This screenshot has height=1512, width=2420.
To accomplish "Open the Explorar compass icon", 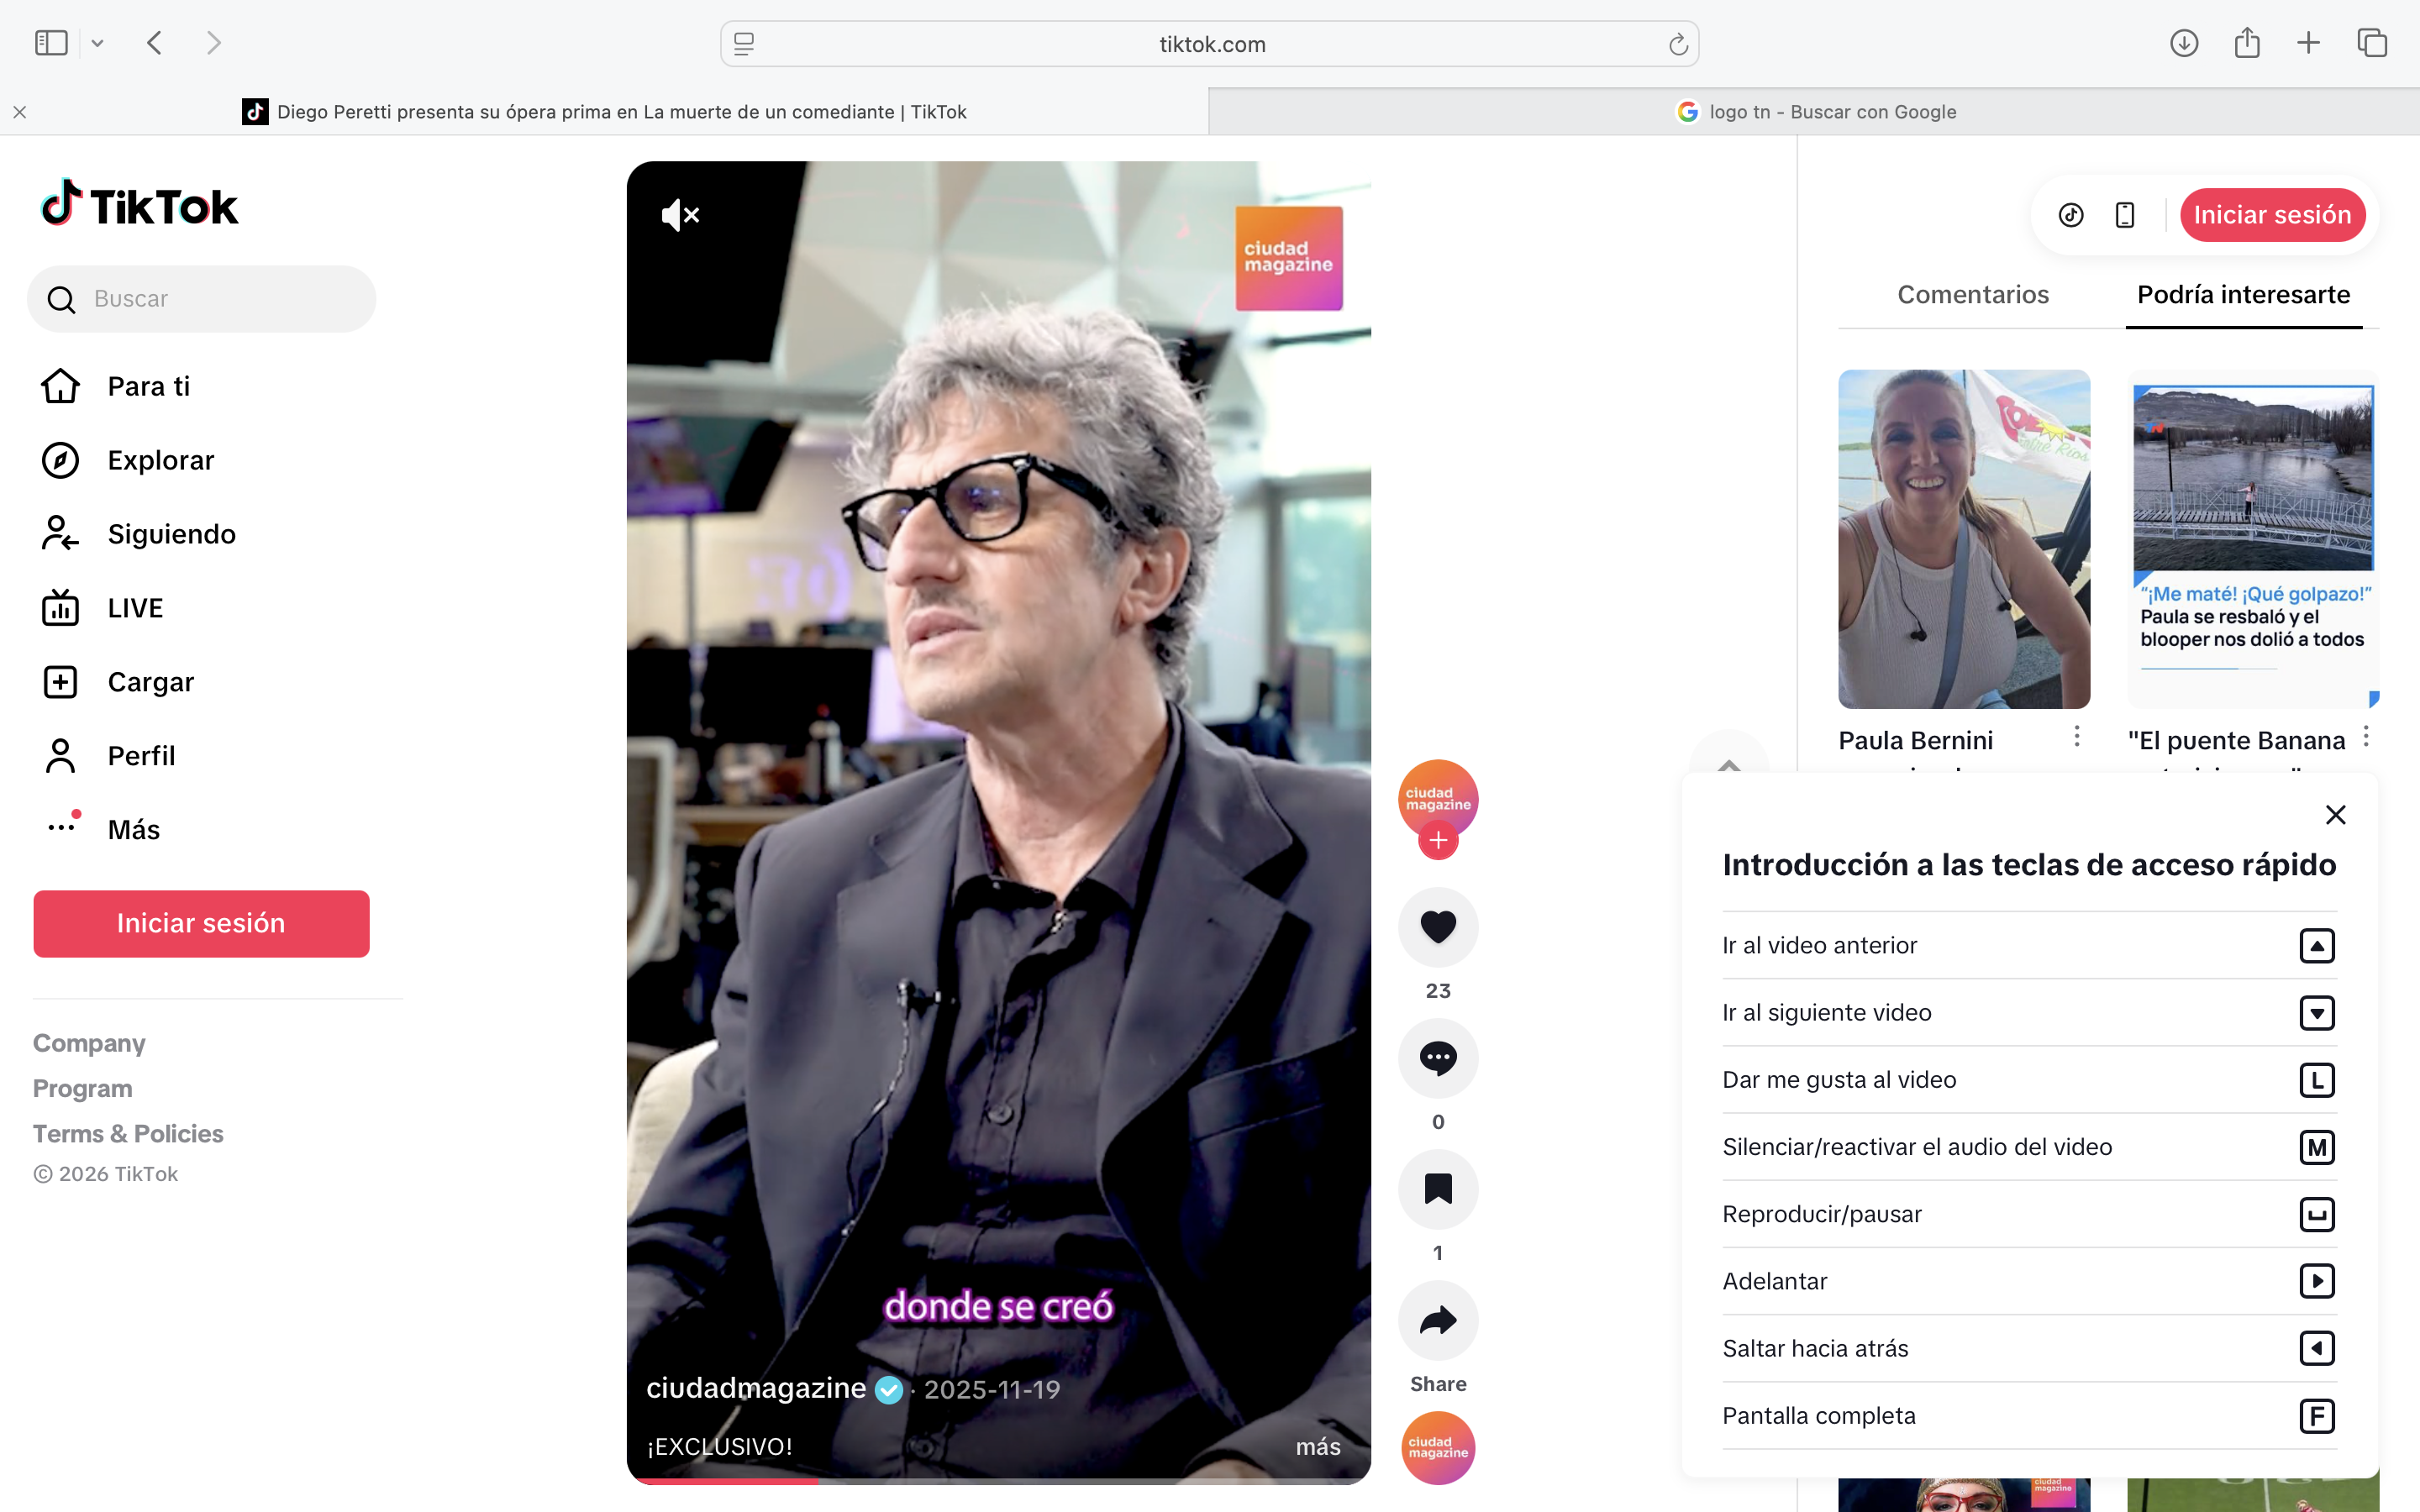I will (60, 460).
